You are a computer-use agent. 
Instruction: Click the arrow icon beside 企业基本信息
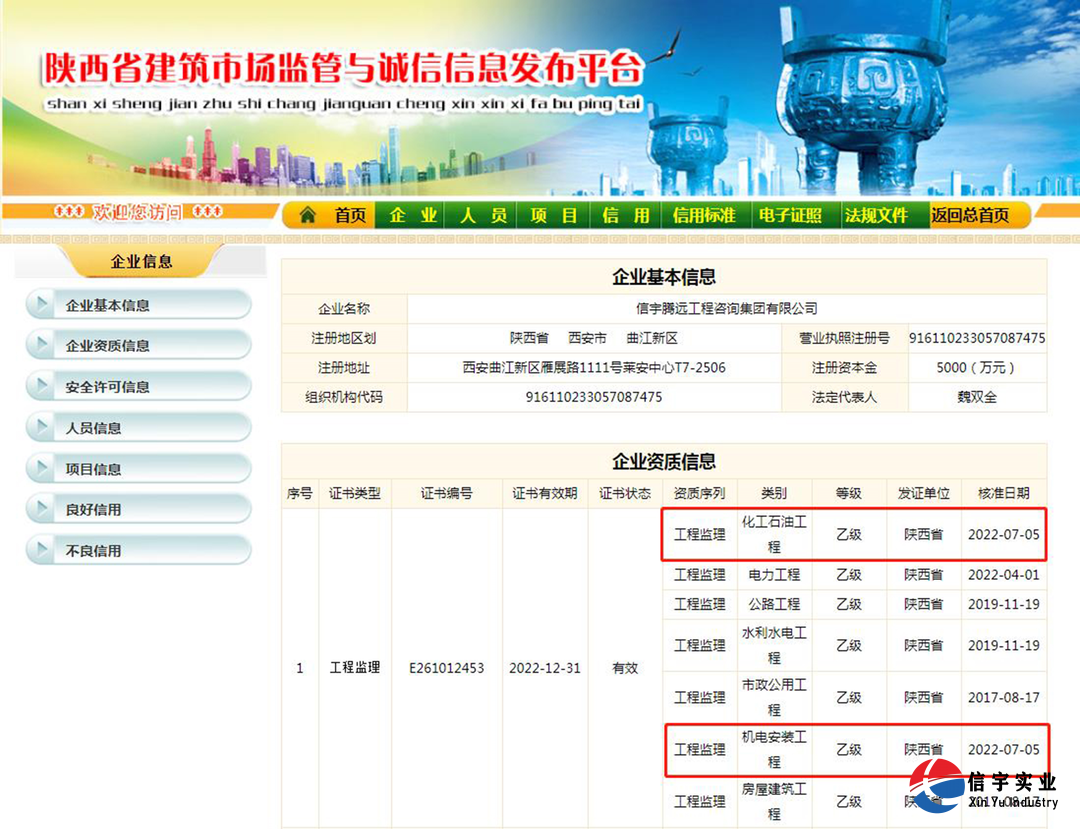point(41,305)
